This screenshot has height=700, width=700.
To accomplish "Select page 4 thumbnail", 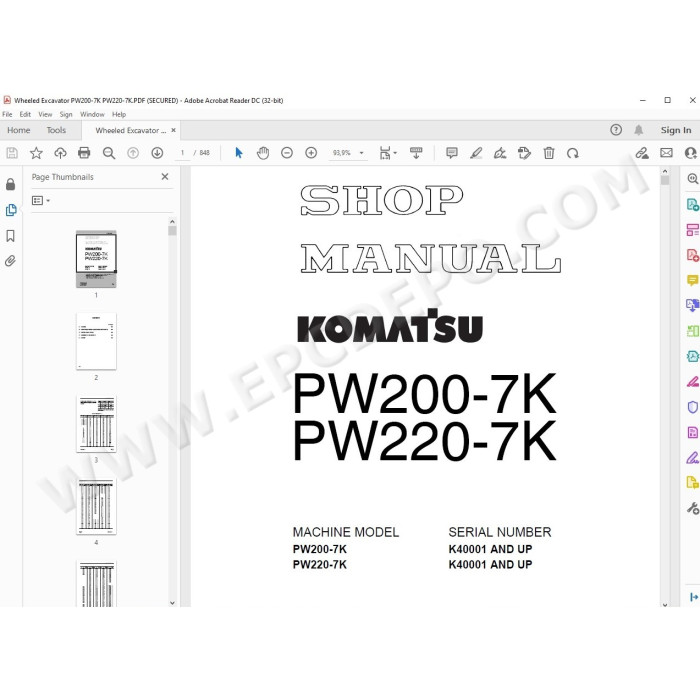I will click(96, 507).
